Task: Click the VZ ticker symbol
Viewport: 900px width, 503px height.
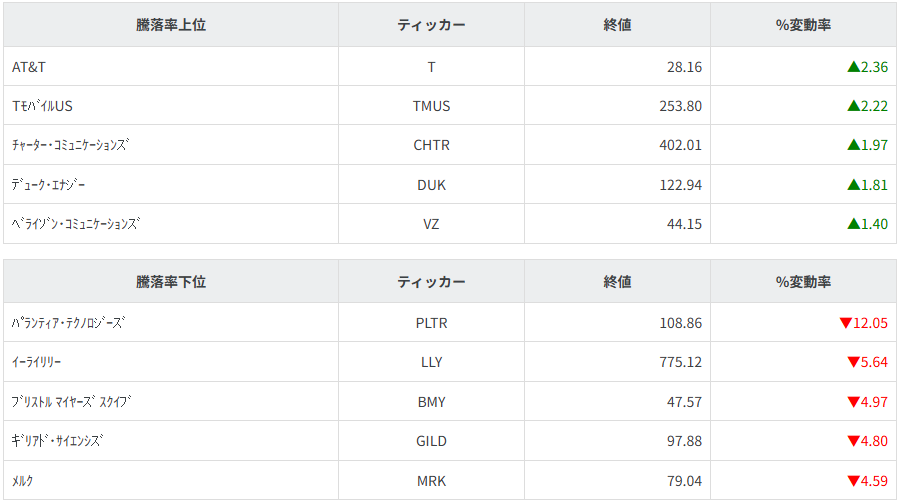Action: 431,224
